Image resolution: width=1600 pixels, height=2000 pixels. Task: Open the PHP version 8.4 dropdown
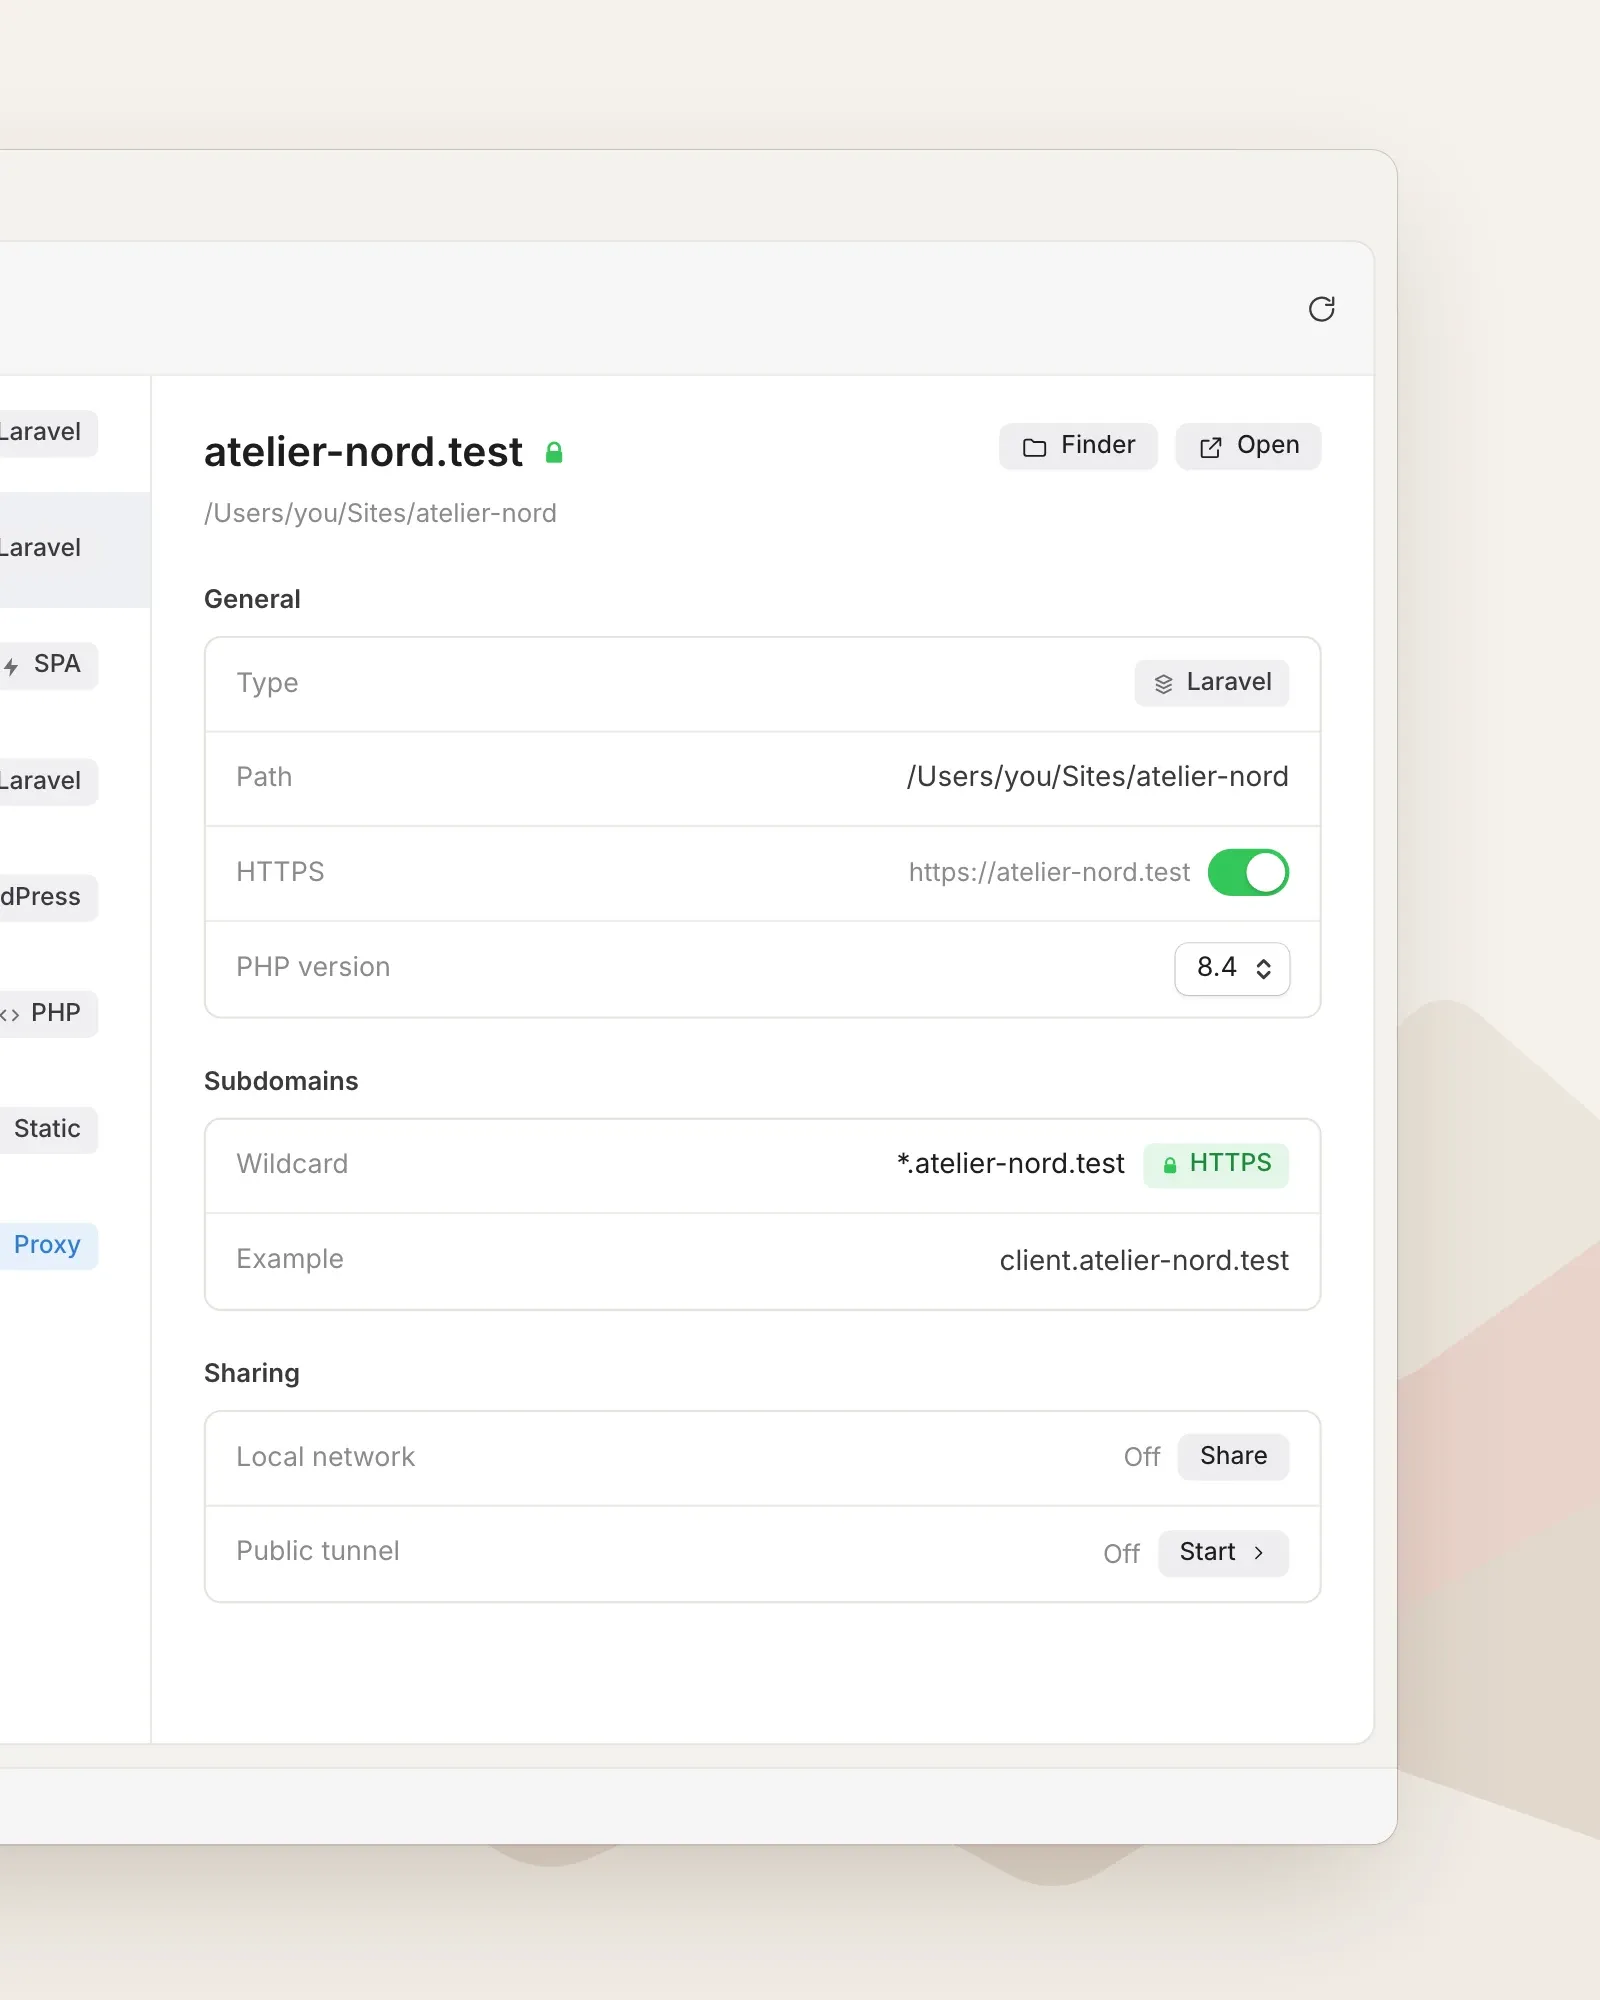(1232, 968)
